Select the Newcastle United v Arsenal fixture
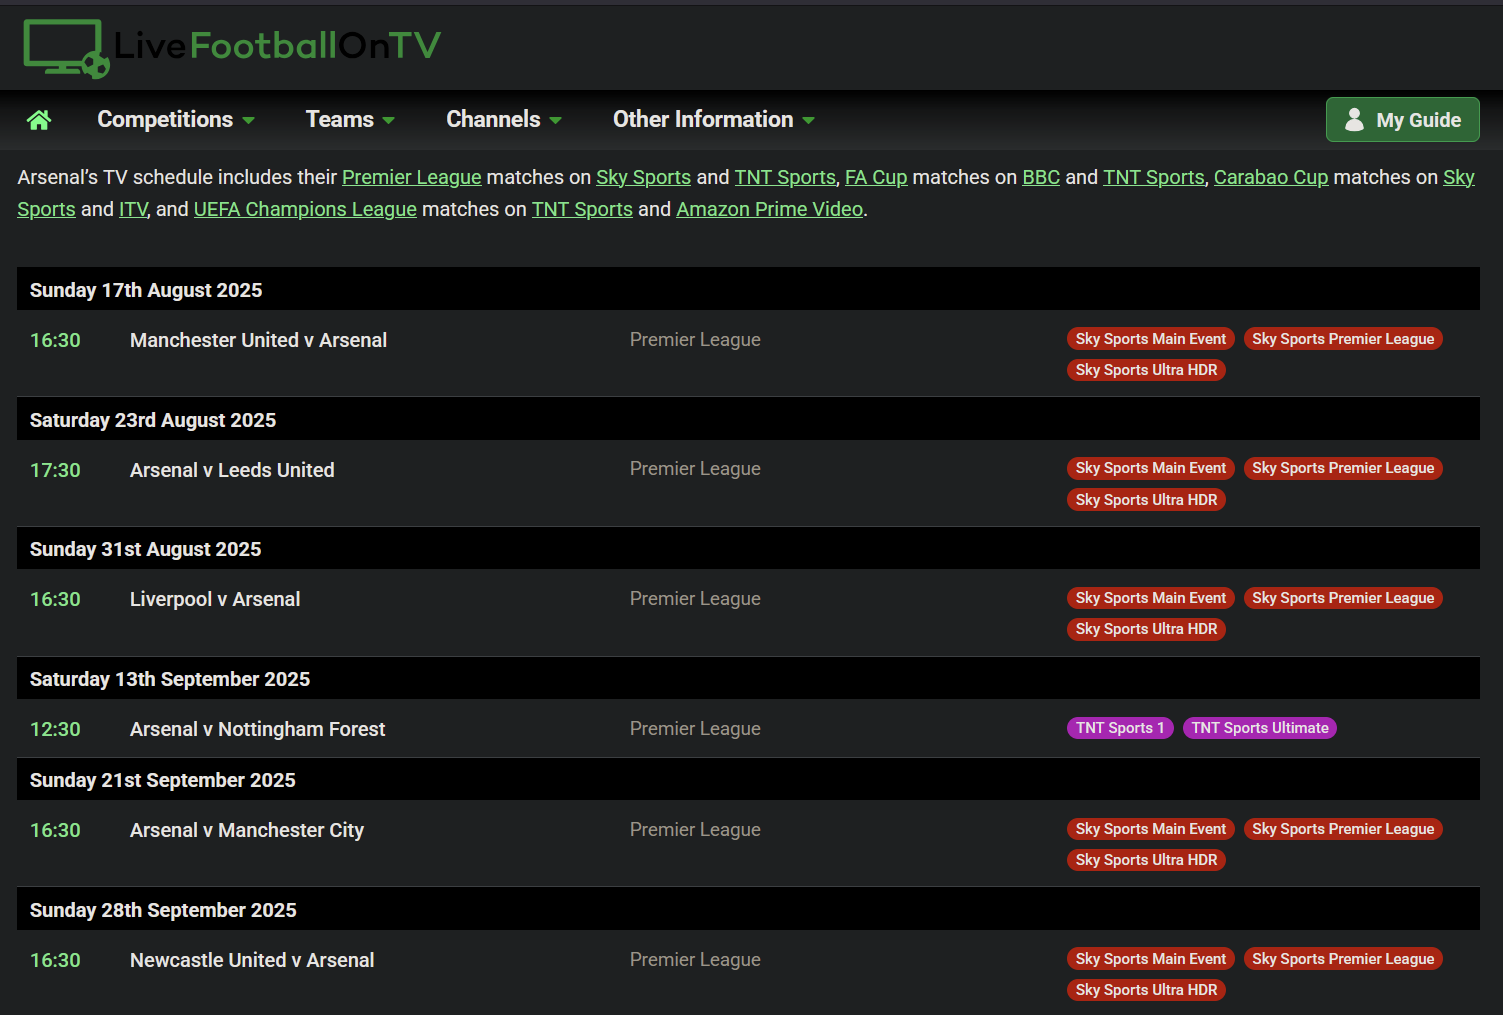The image size is (1503, 1015). [x=252, y=960]
